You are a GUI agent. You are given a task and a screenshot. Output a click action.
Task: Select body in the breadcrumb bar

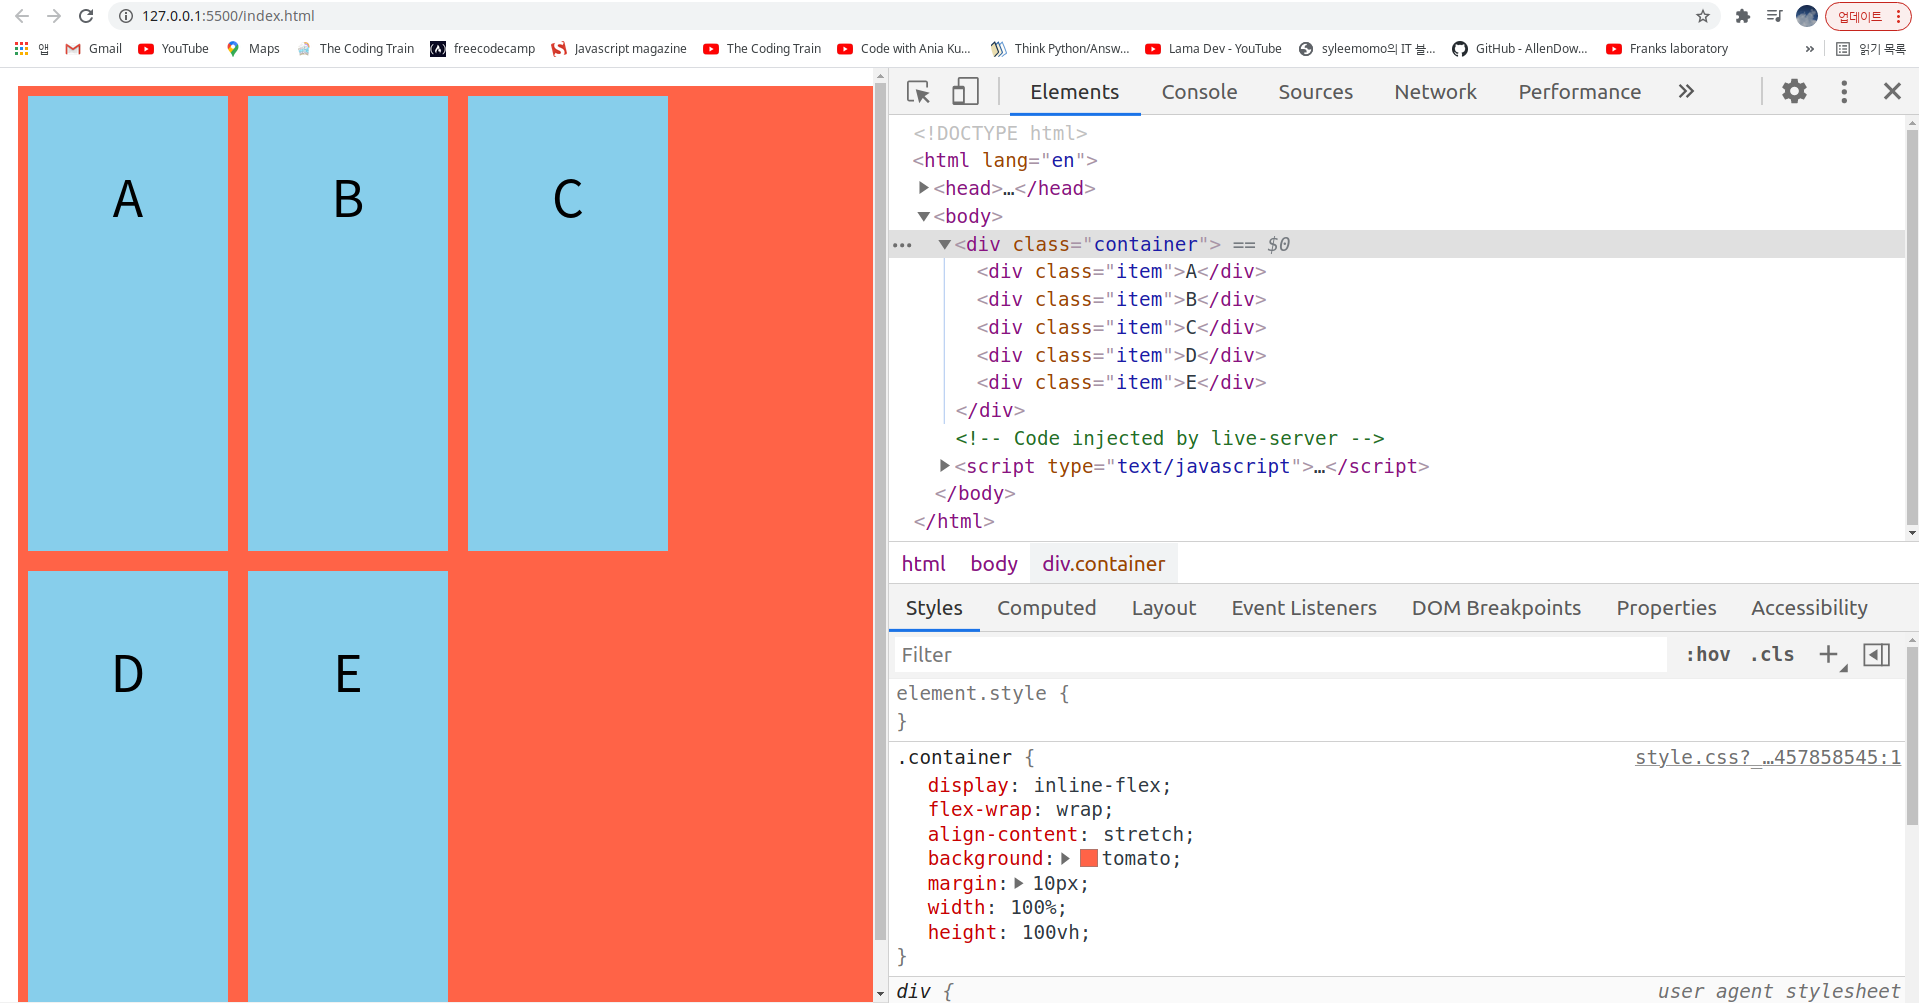click(993, 564)
